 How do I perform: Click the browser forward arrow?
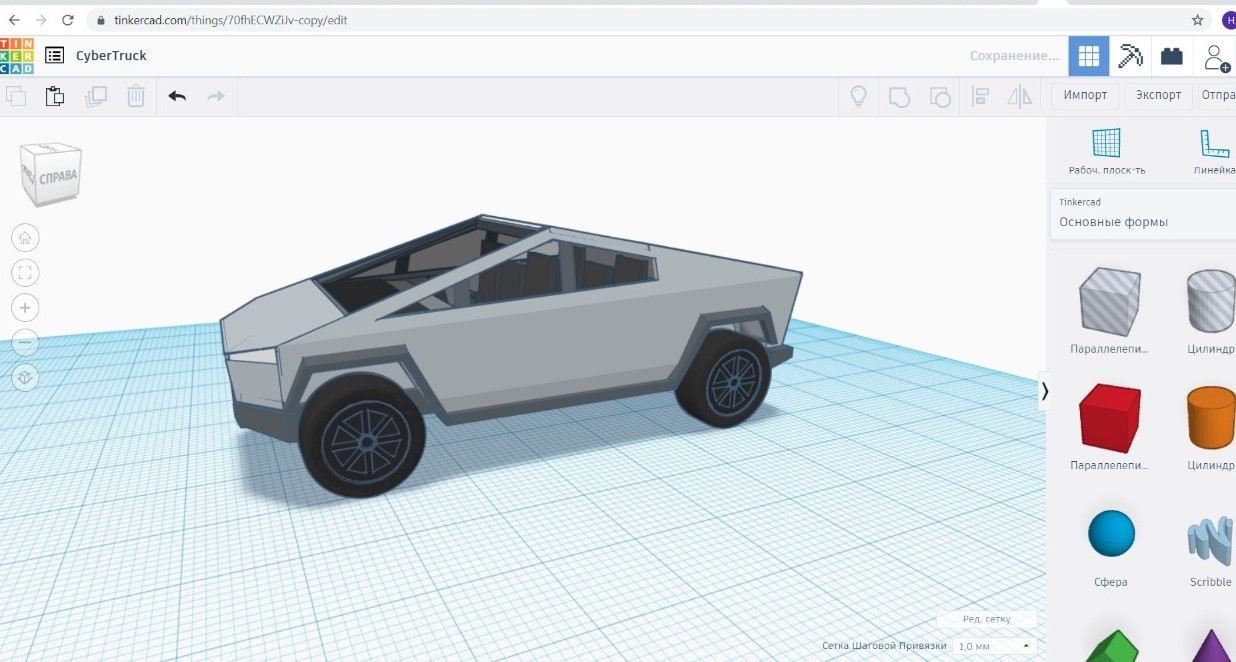coord(41,20)
